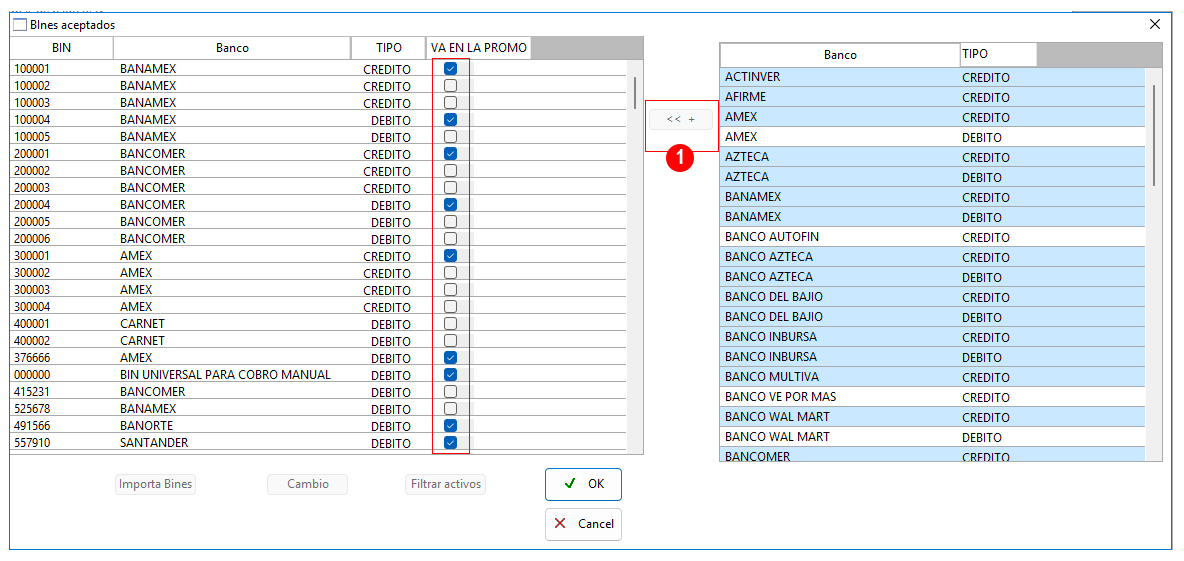This screenshot has width=1184, height=561.
Task: Click the right bank list scrollbar thumb
Action: 1154,134
